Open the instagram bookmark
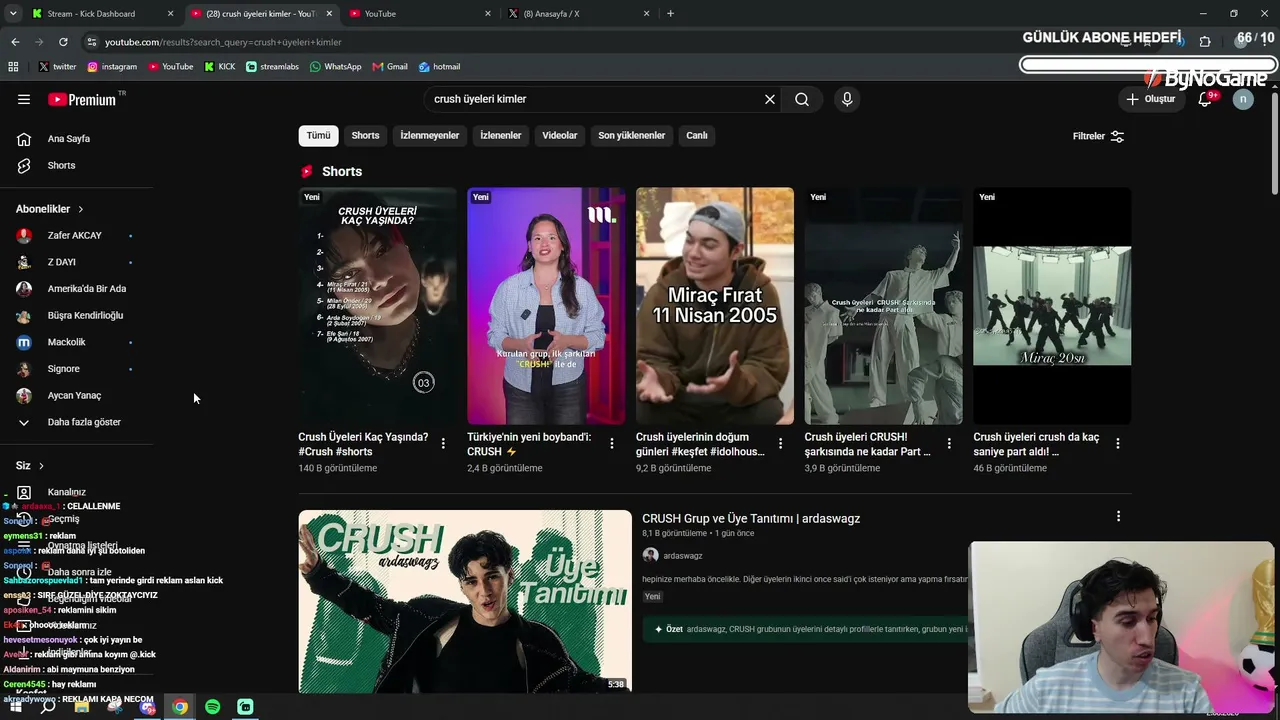This screenshot has width=1280, height=720. point(112,67)
